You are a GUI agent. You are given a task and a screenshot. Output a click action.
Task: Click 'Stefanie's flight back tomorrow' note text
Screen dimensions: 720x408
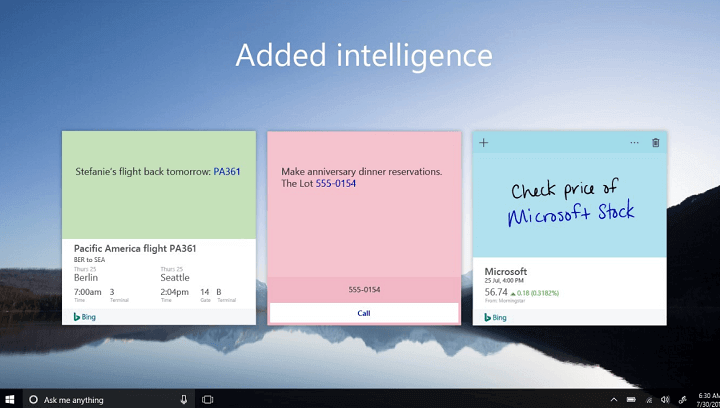pos(143,172)
